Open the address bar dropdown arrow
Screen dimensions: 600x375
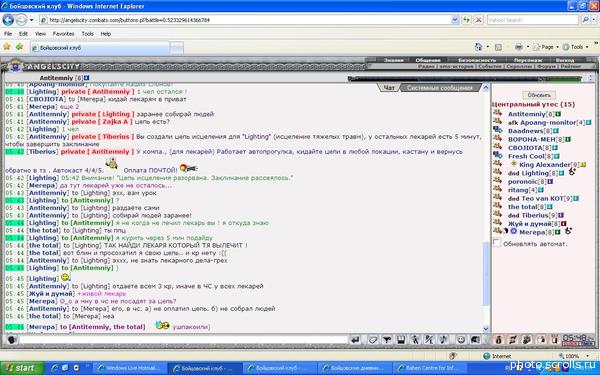(x=455, y=20)
